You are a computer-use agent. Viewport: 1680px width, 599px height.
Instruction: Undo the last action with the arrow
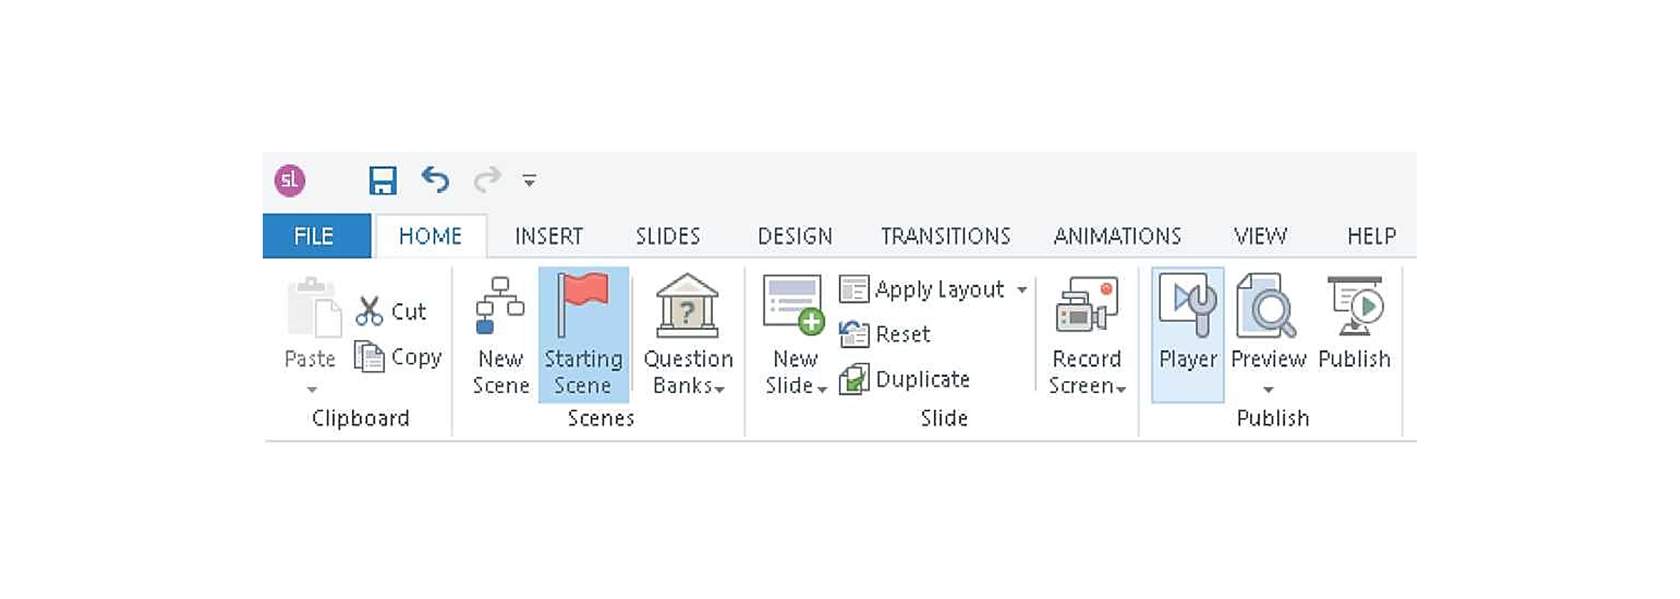tap(435, 180)
